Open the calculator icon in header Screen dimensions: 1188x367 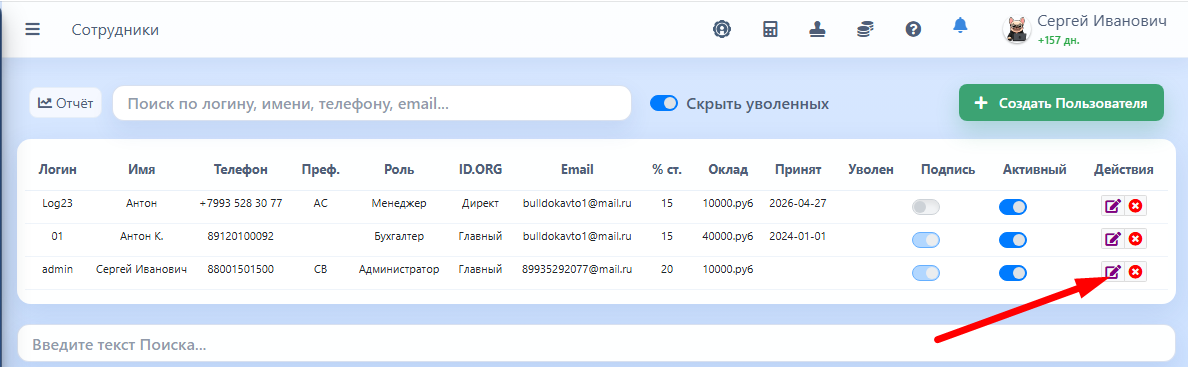click(x=770, y=29)
